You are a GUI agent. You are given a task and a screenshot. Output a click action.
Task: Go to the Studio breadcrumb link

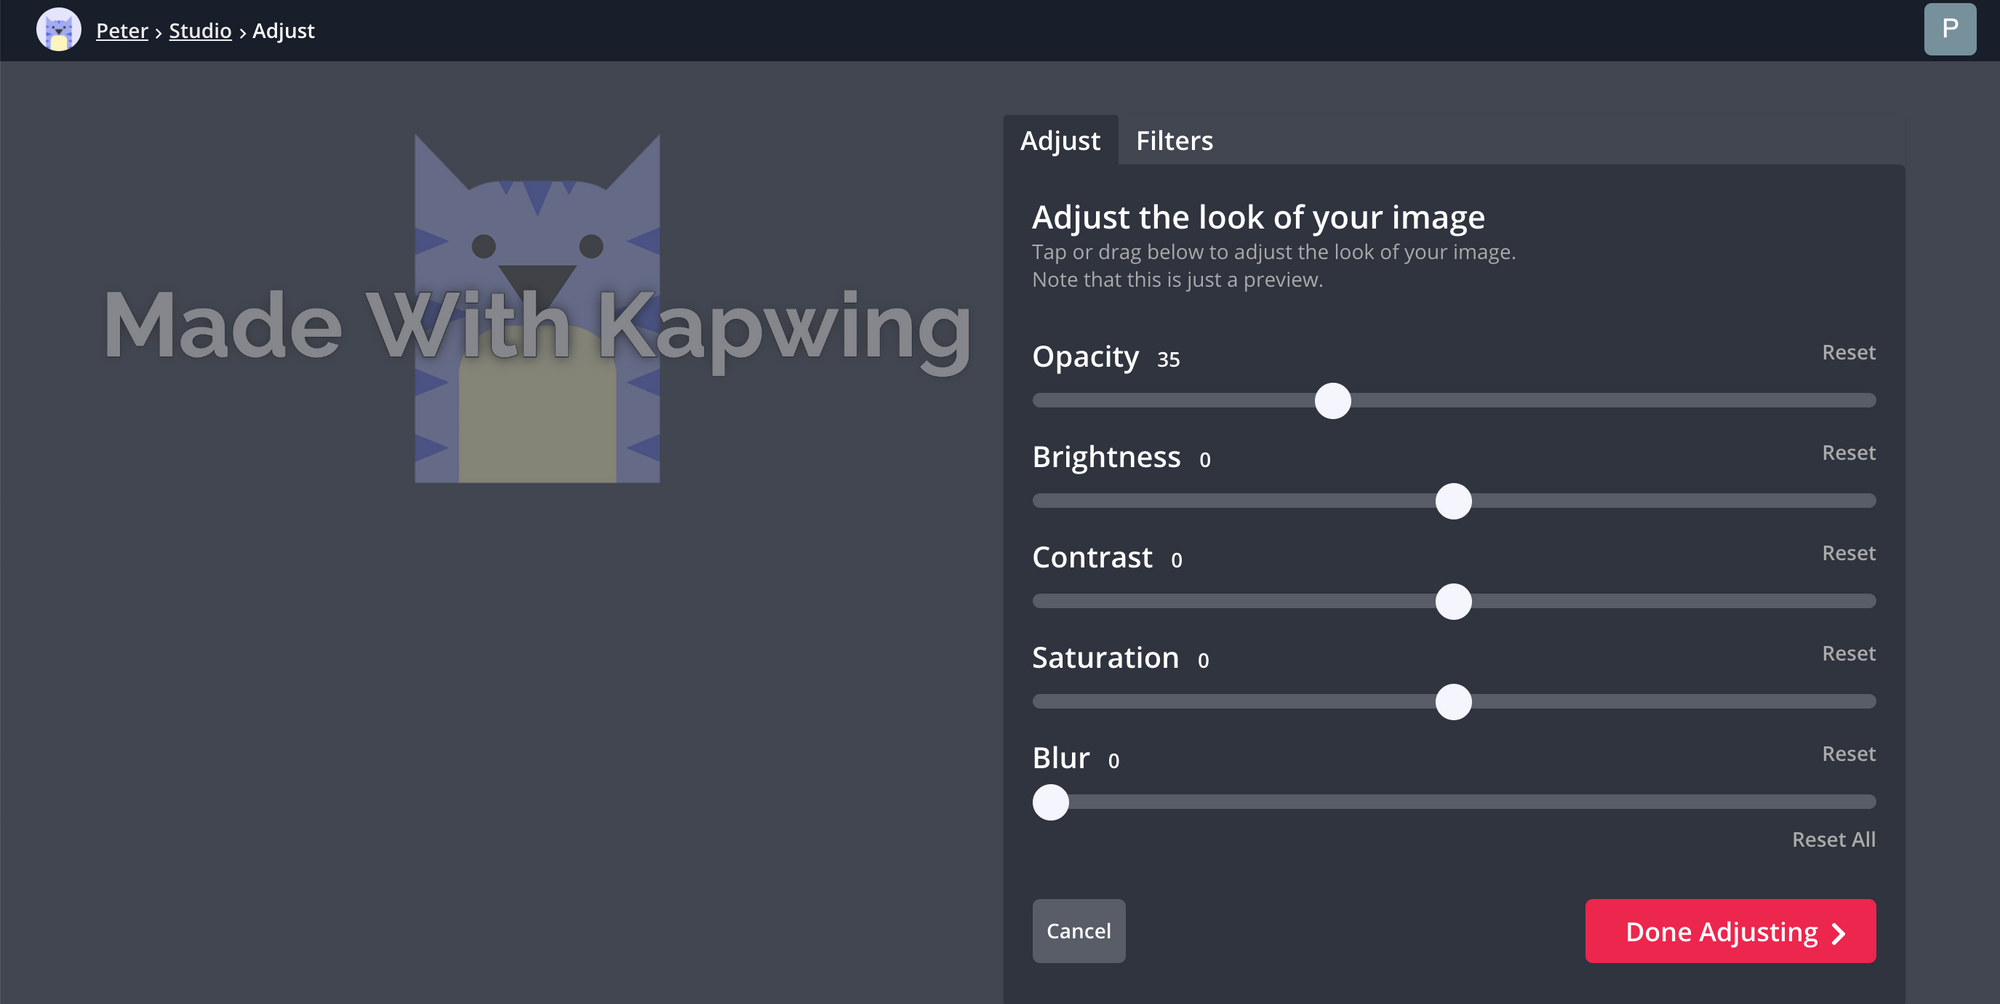[x=200, y=31]
